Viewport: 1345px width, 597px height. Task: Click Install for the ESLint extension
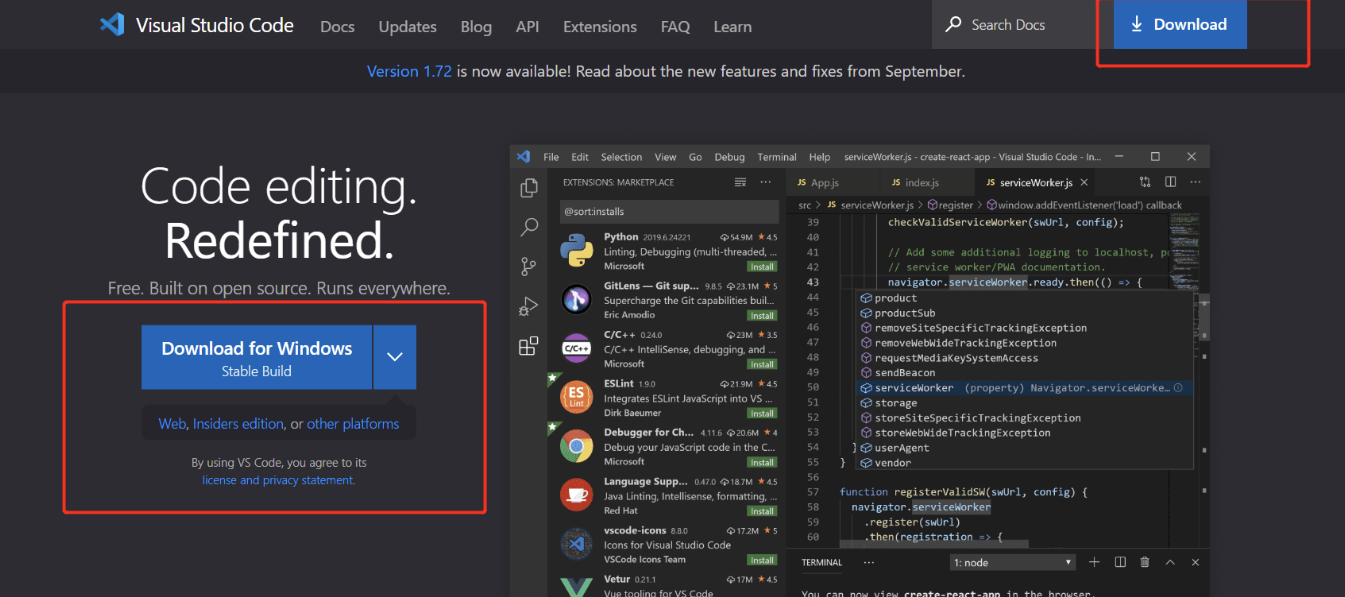tap(763, 413)
